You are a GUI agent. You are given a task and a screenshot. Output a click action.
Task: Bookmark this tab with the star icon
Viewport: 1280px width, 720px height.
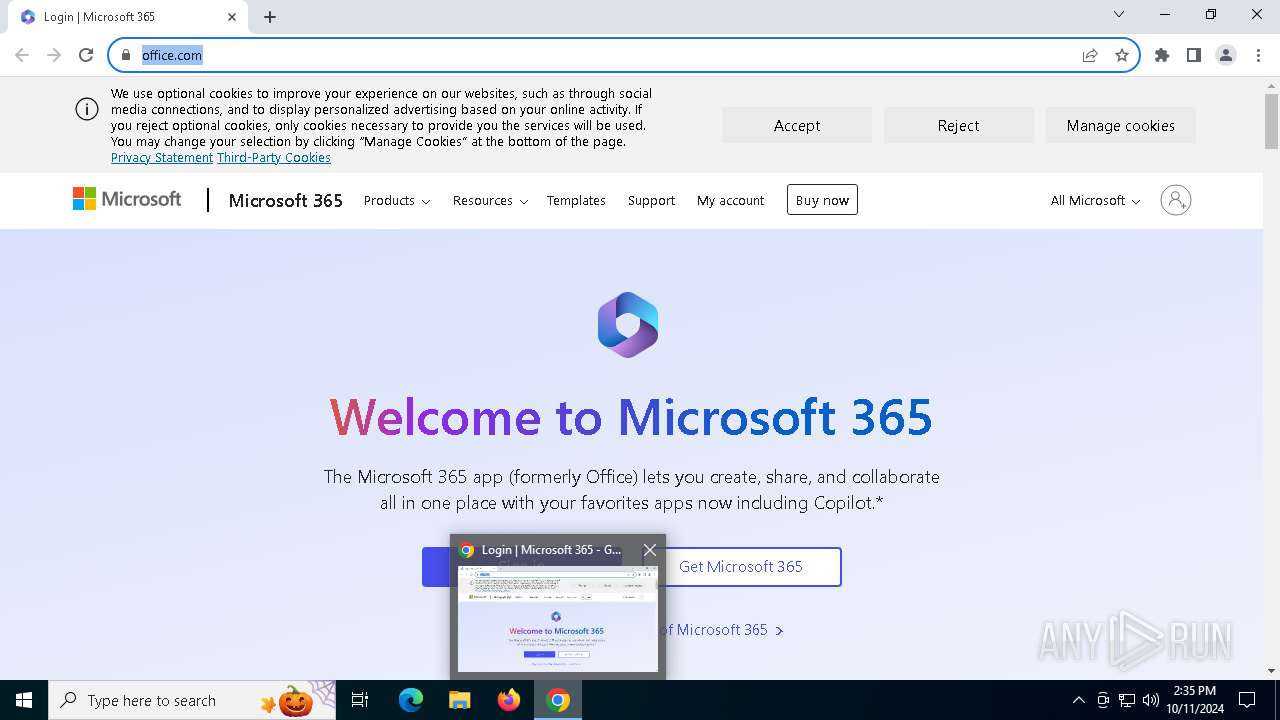[x=1122, y=55]
